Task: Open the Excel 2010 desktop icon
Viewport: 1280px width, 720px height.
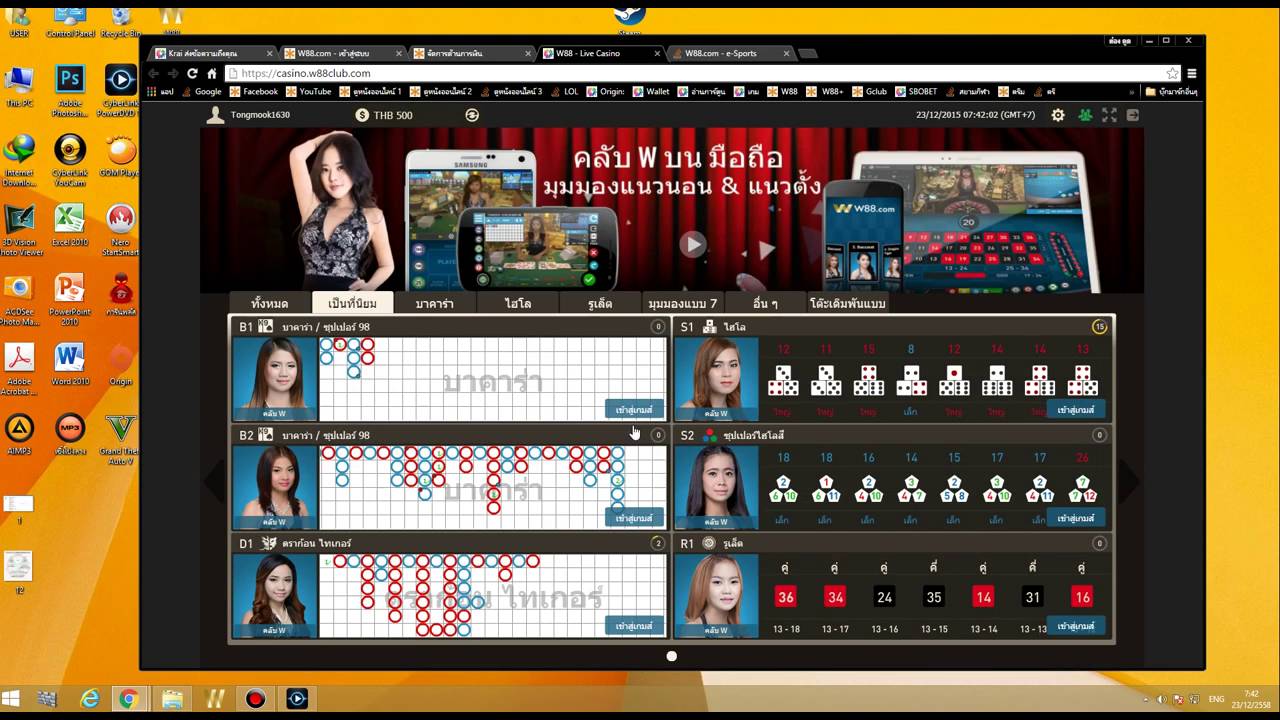Action: 69,225
